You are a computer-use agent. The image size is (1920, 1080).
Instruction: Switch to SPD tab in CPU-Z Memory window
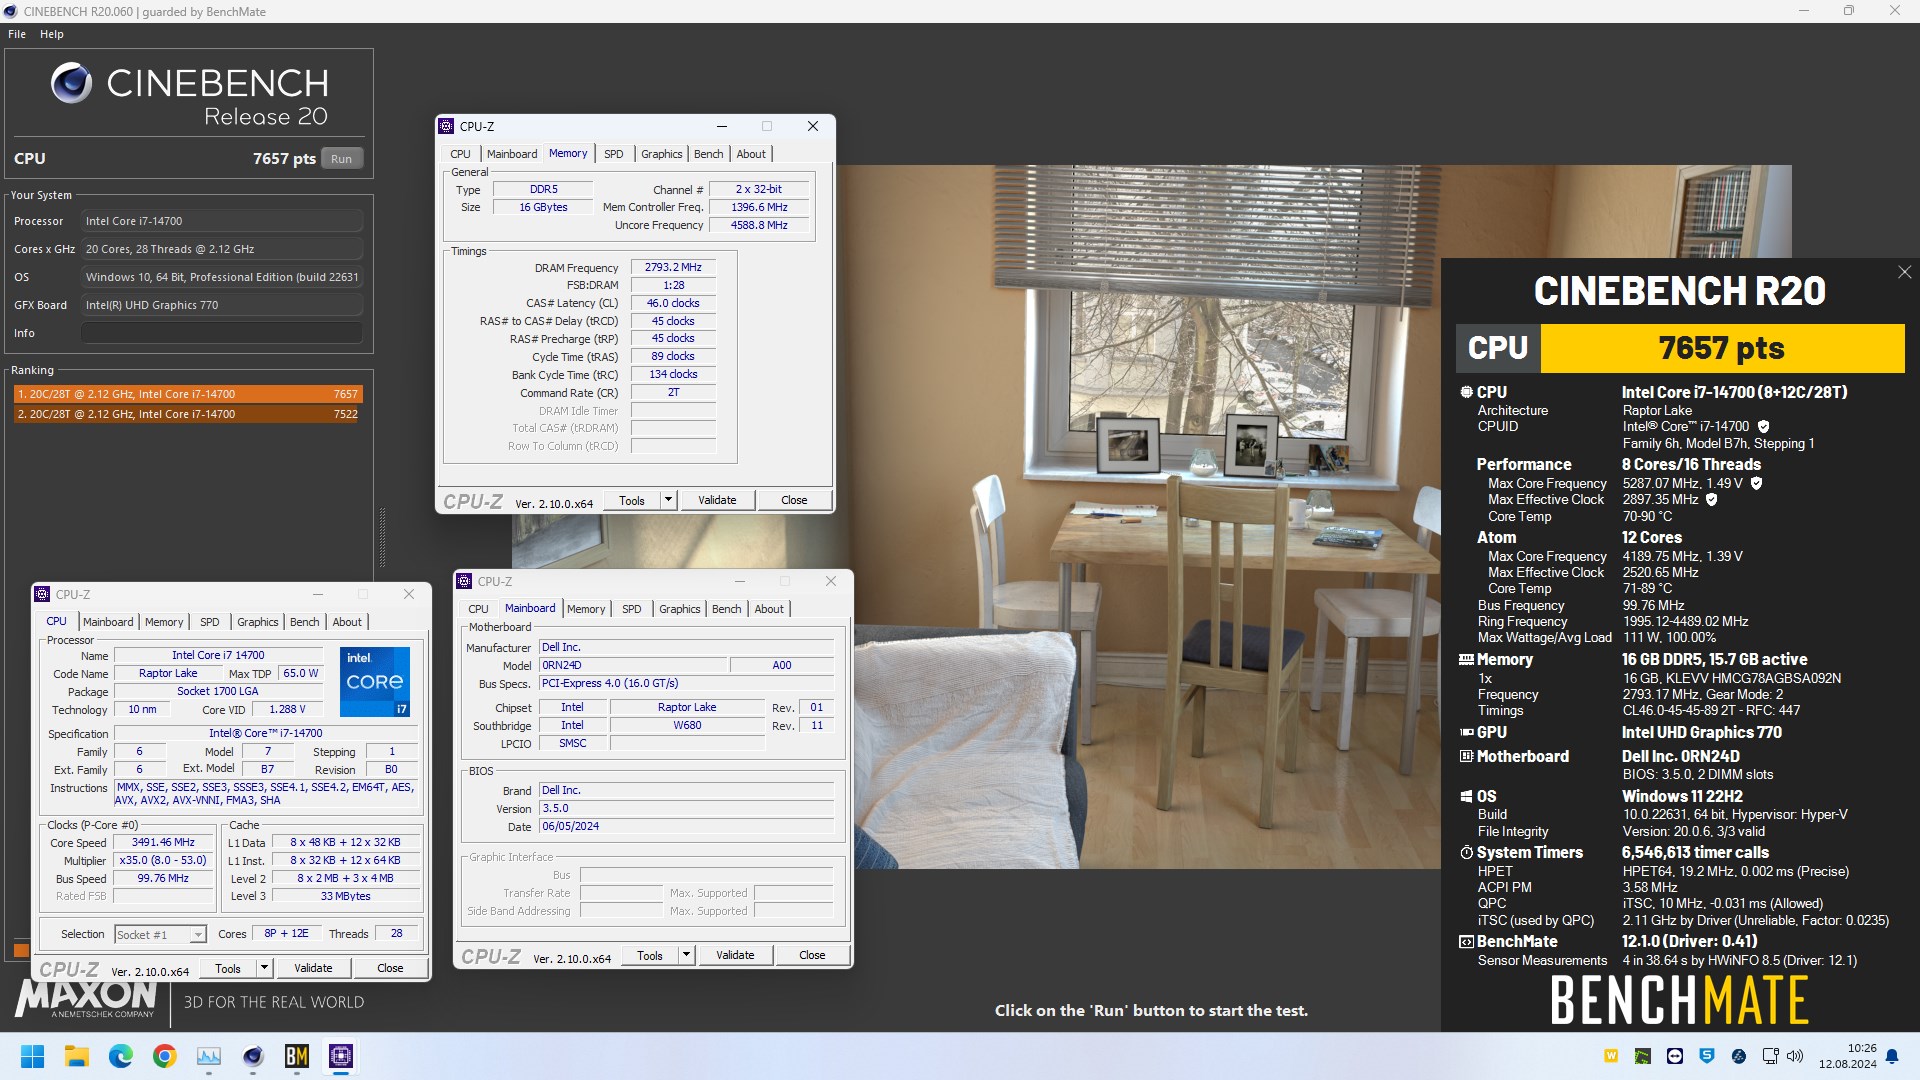click(613, 154)
